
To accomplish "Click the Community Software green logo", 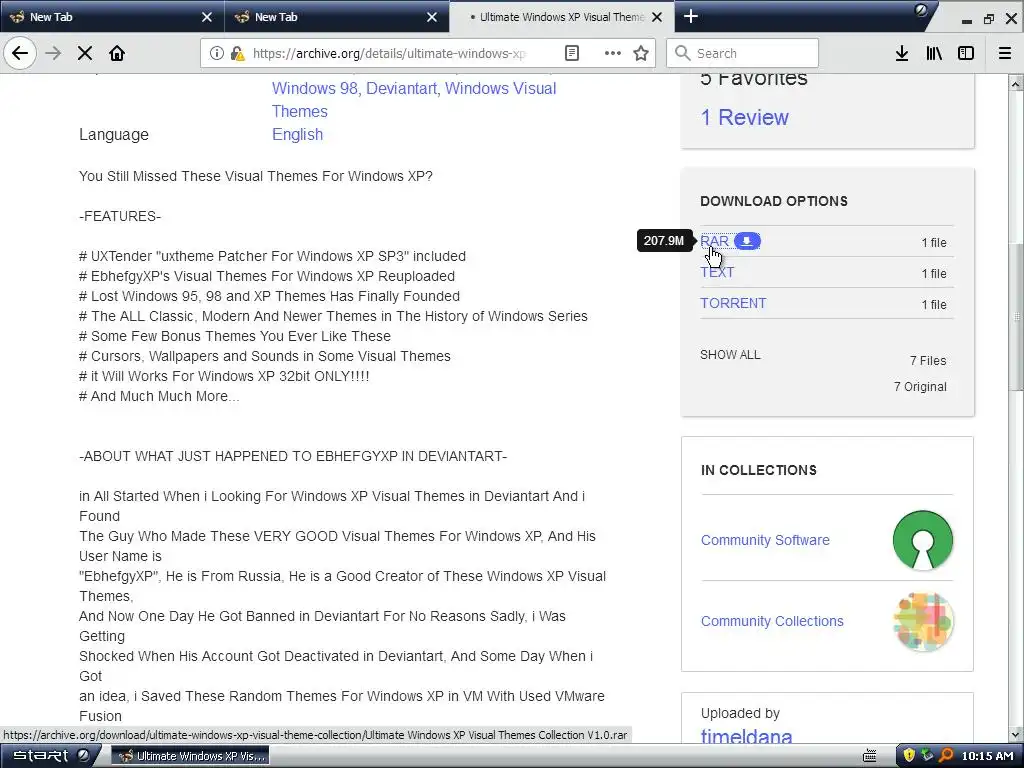I will (922, 540).
